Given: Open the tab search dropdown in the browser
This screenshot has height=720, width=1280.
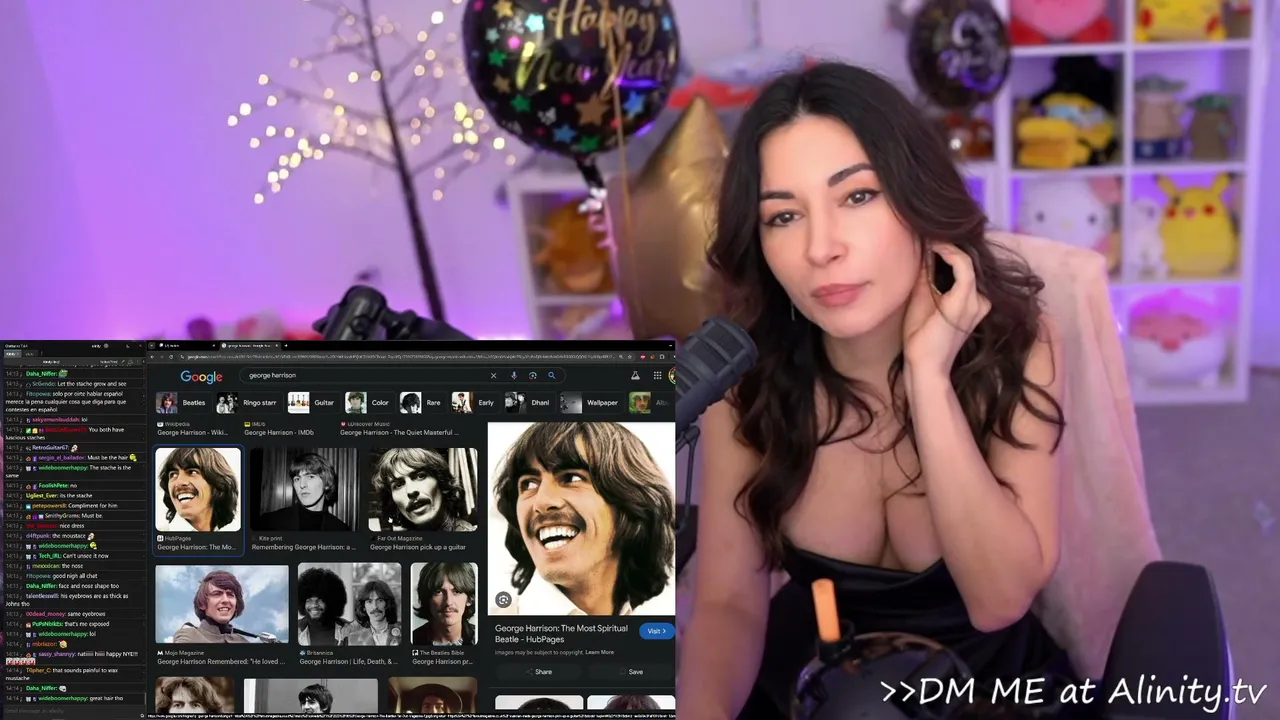Looking at the screenshot, I should pos(153,346).
